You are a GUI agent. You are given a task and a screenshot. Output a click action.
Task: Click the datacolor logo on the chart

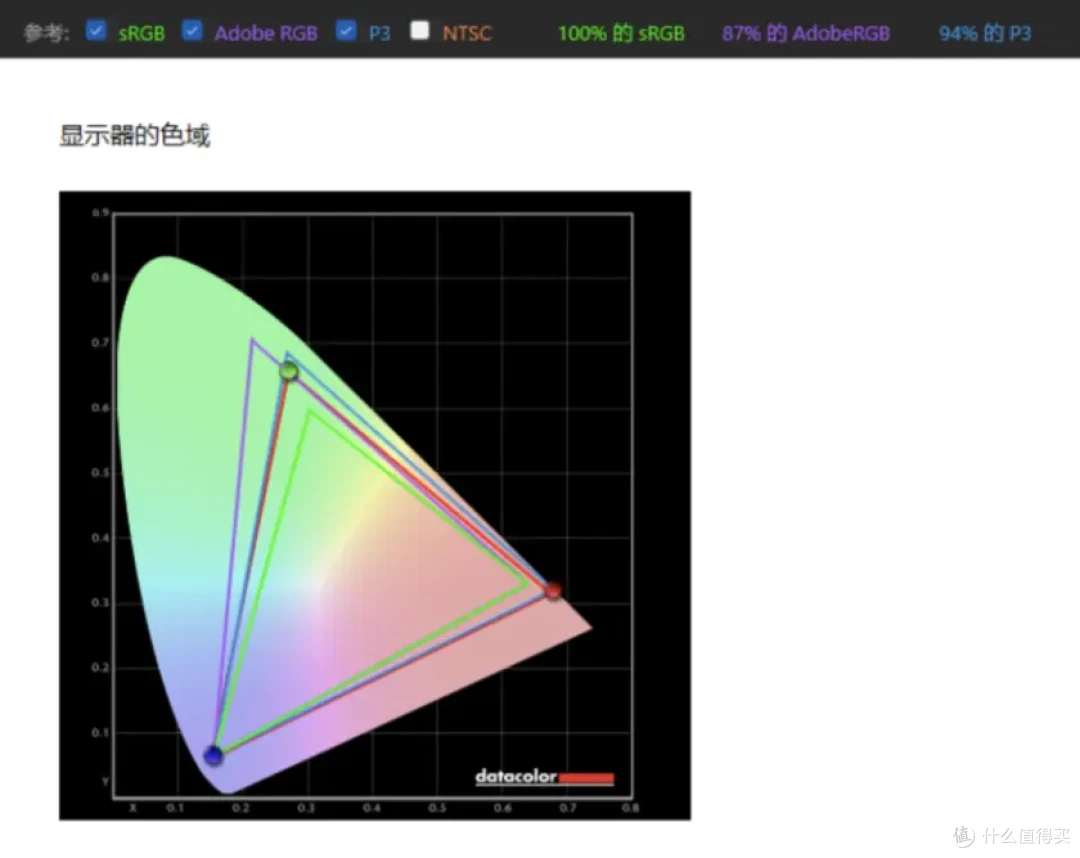[544, 777]
